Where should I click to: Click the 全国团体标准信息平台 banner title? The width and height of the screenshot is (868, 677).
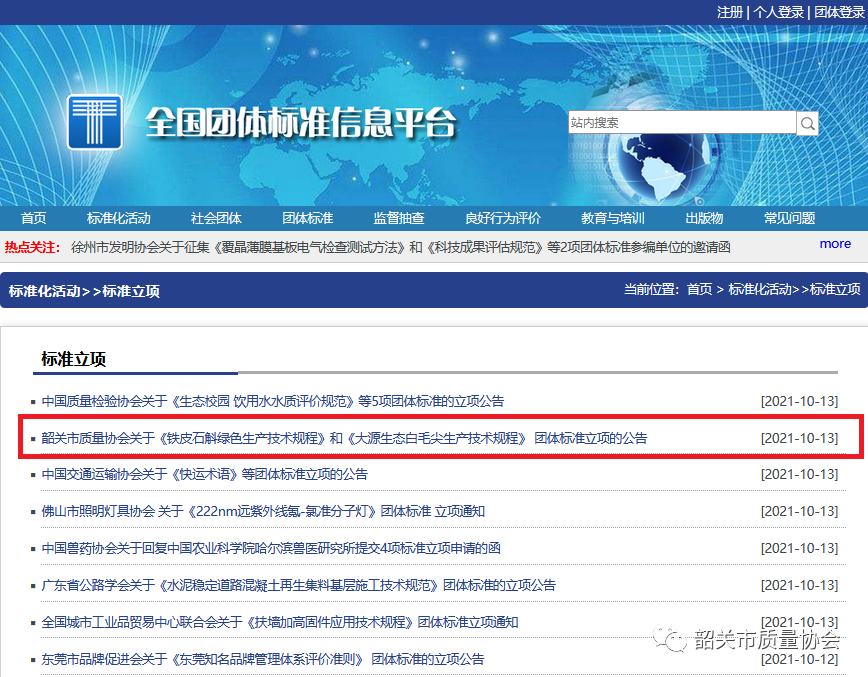(301, 122)
